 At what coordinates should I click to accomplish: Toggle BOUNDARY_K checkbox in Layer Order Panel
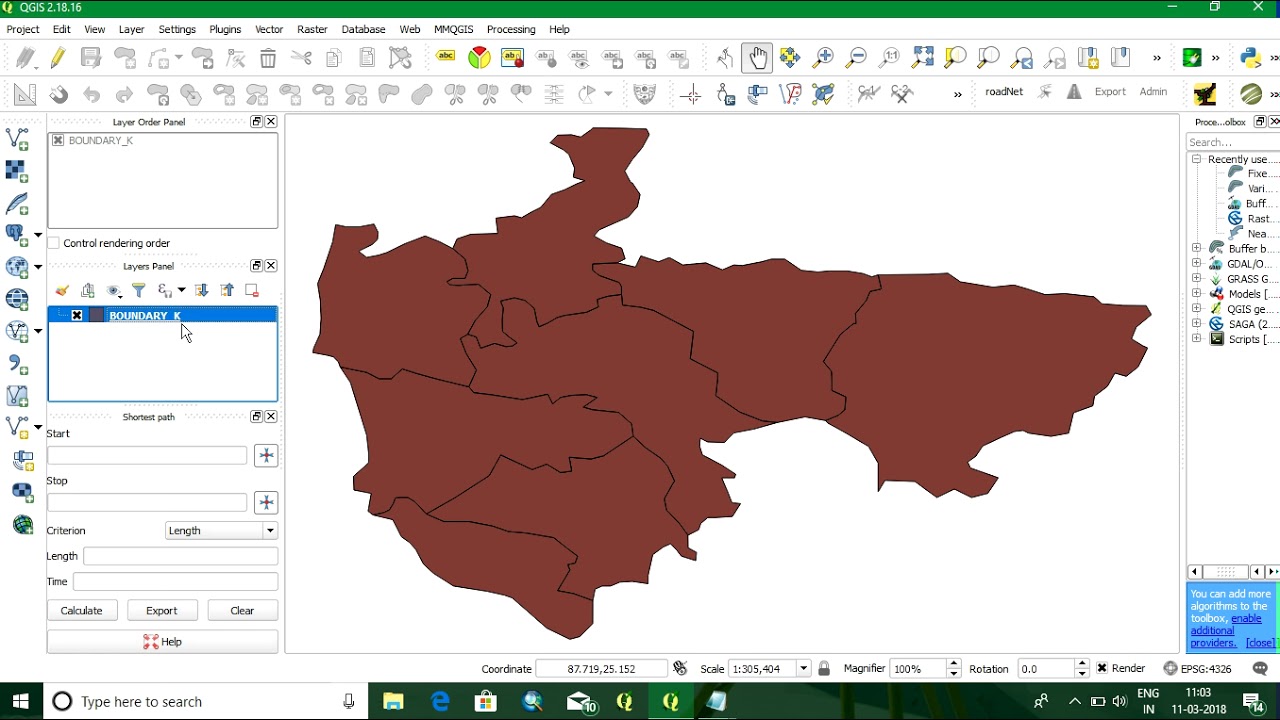pos(58,141)
